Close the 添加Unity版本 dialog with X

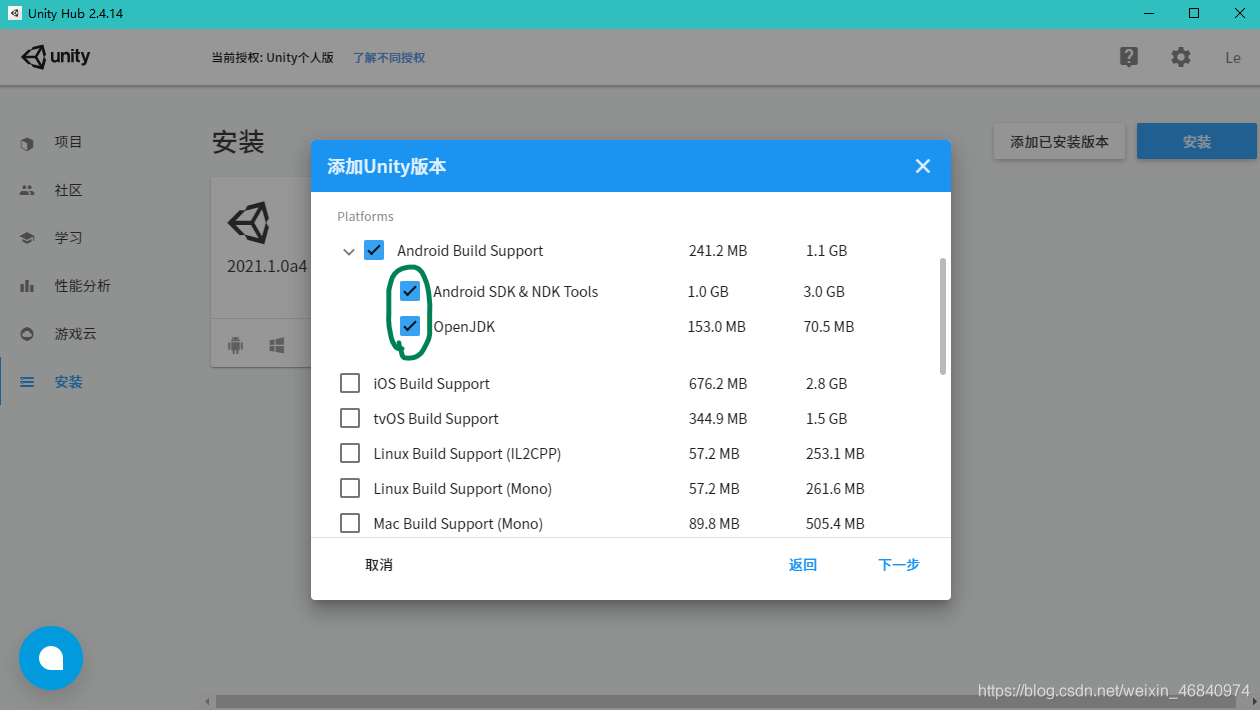923,166
